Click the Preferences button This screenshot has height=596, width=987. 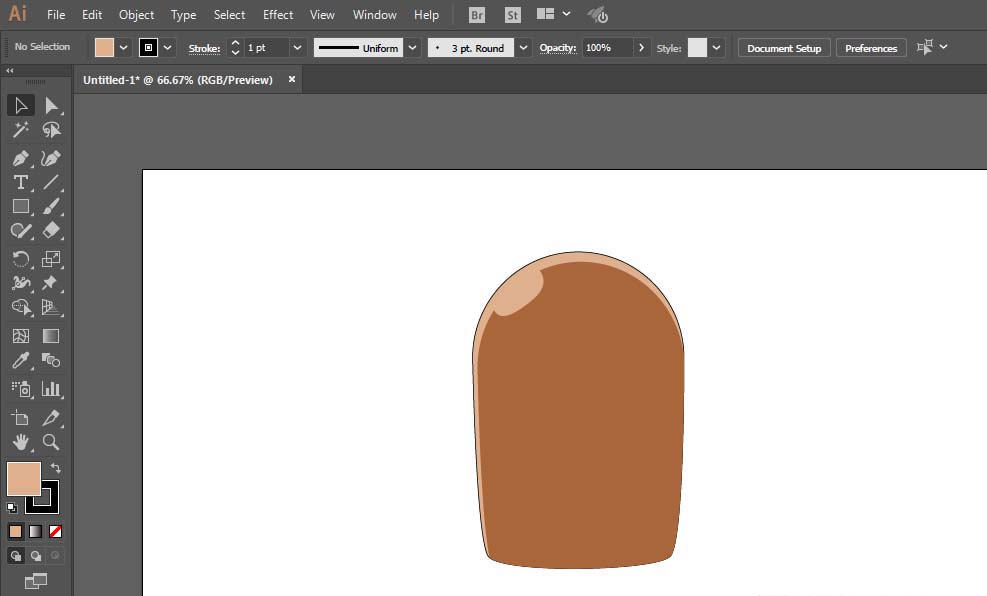(x=870, y=48)
